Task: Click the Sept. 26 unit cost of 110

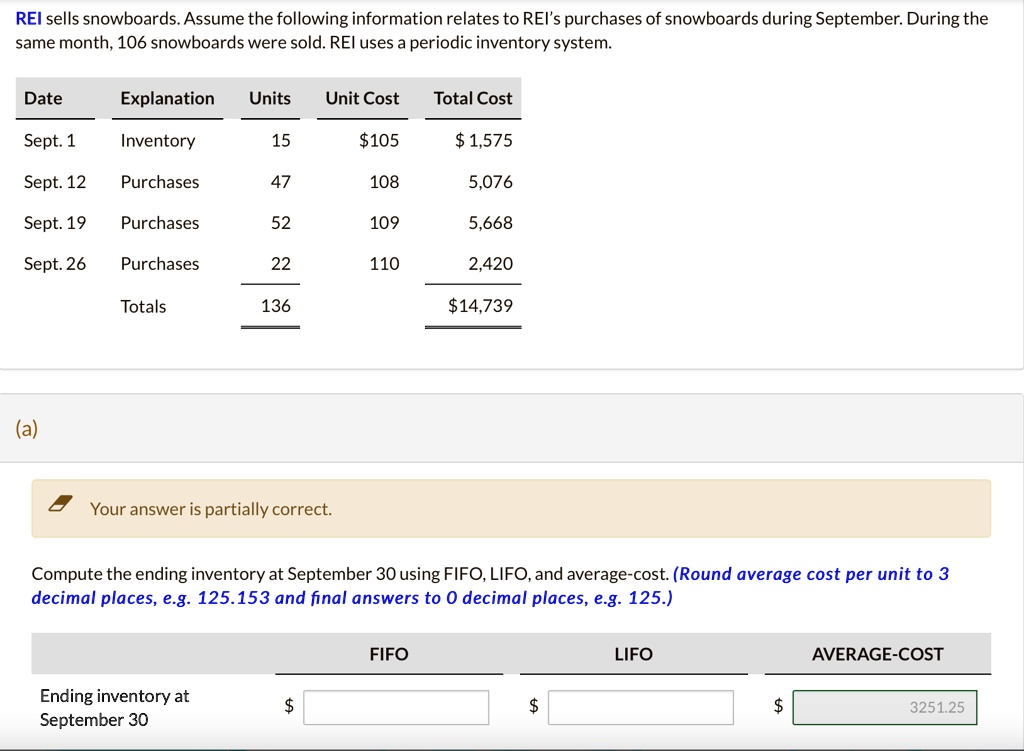Action: tap(384, 264)
